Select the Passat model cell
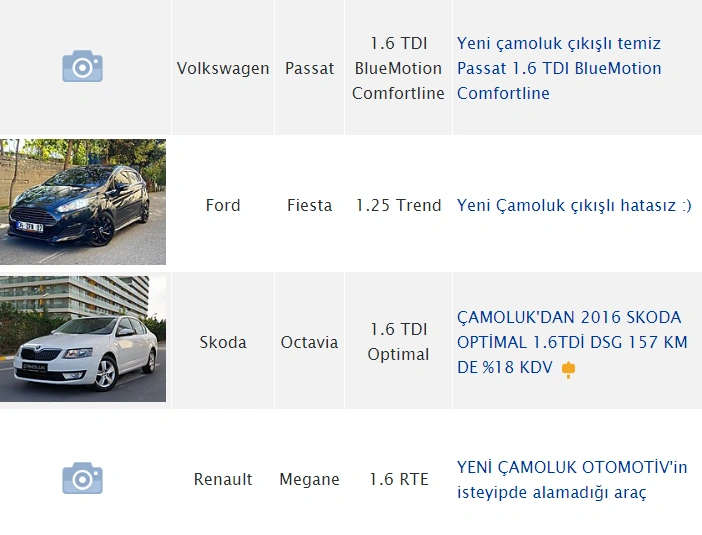Screen dimensions: 702x535 pyautogui.click(x=309, y=69)
